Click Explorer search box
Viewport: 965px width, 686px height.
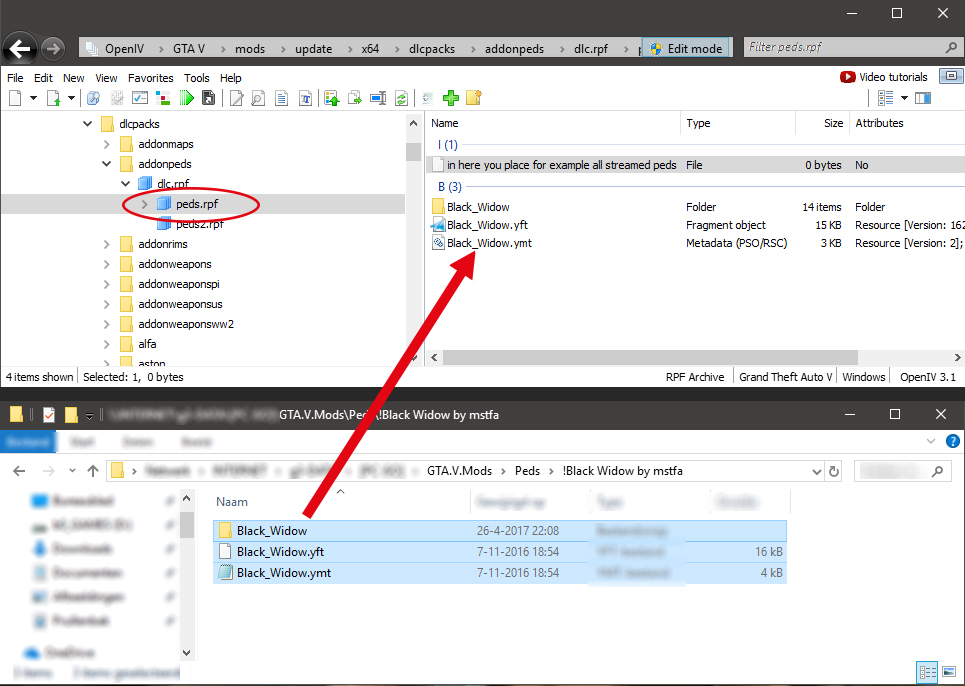click(903, 471)
